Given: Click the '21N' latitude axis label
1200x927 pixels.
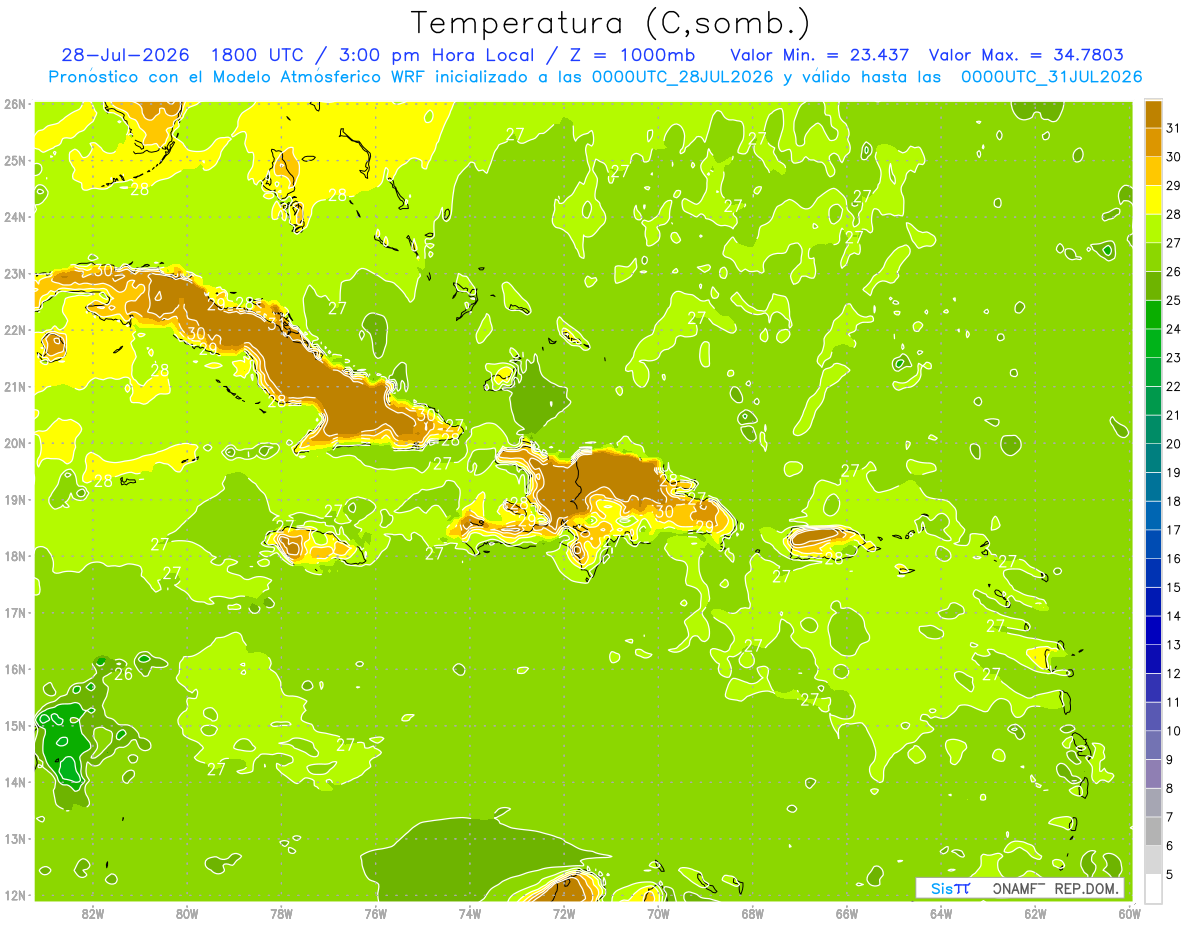Looking at the screenshot, I should click(15, 387).
